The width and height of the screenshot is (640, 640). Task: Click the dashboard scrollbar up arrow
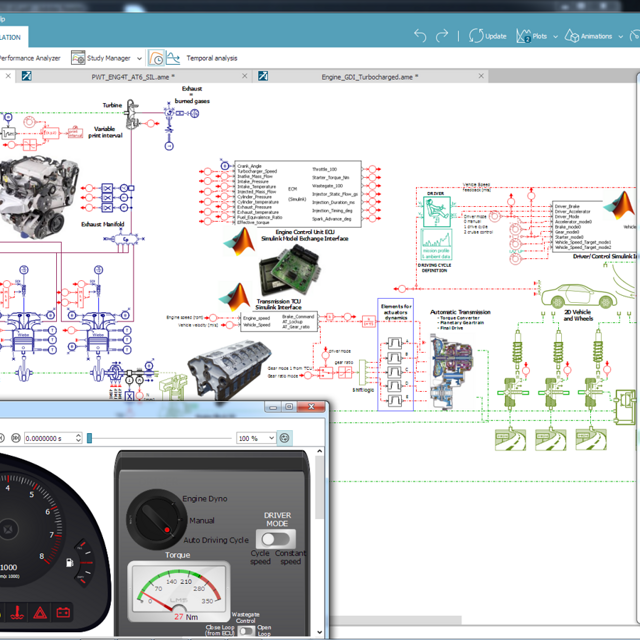coord(320,451)
